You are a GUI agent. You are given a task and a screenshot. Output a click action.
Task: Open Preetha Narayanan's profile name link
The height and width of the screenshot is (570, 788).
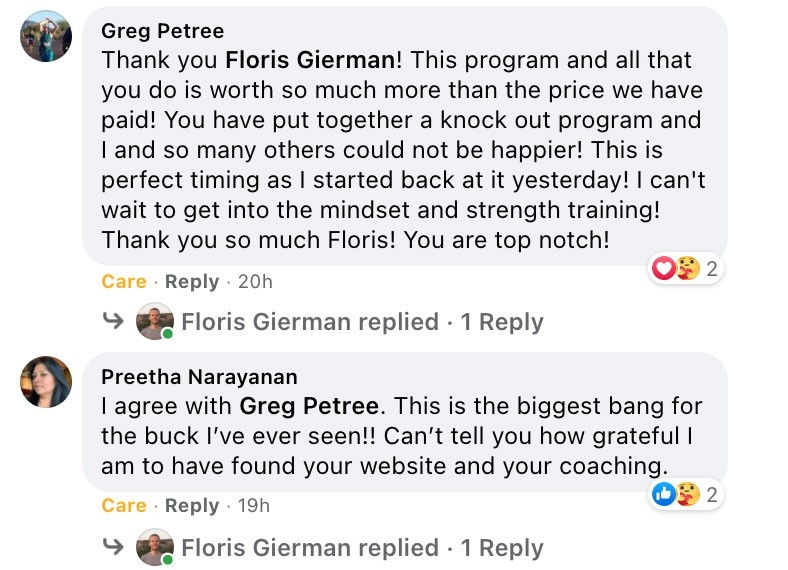tap(199, 377)
